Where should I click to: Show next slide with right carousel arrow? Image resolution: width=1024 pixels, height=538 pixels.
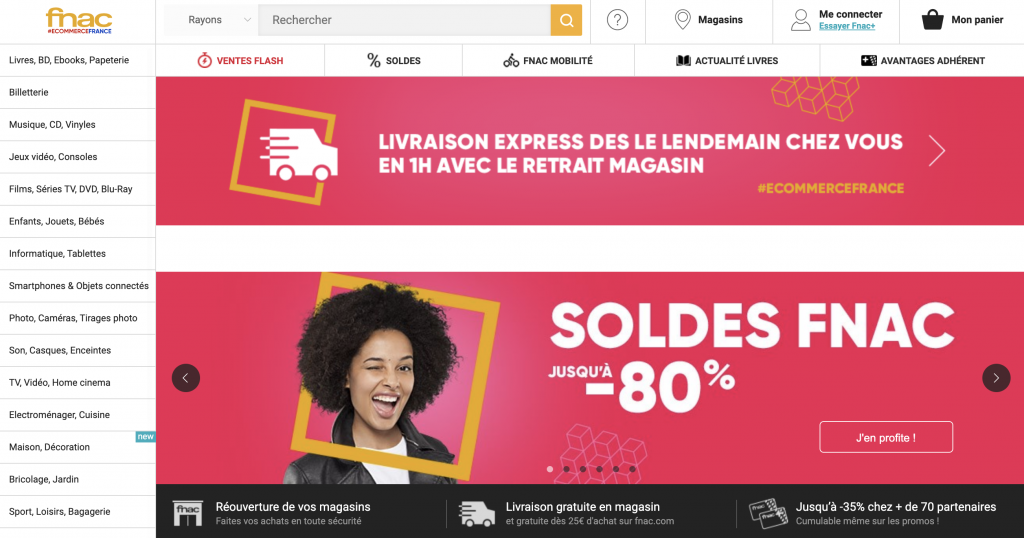pos(996,378)
